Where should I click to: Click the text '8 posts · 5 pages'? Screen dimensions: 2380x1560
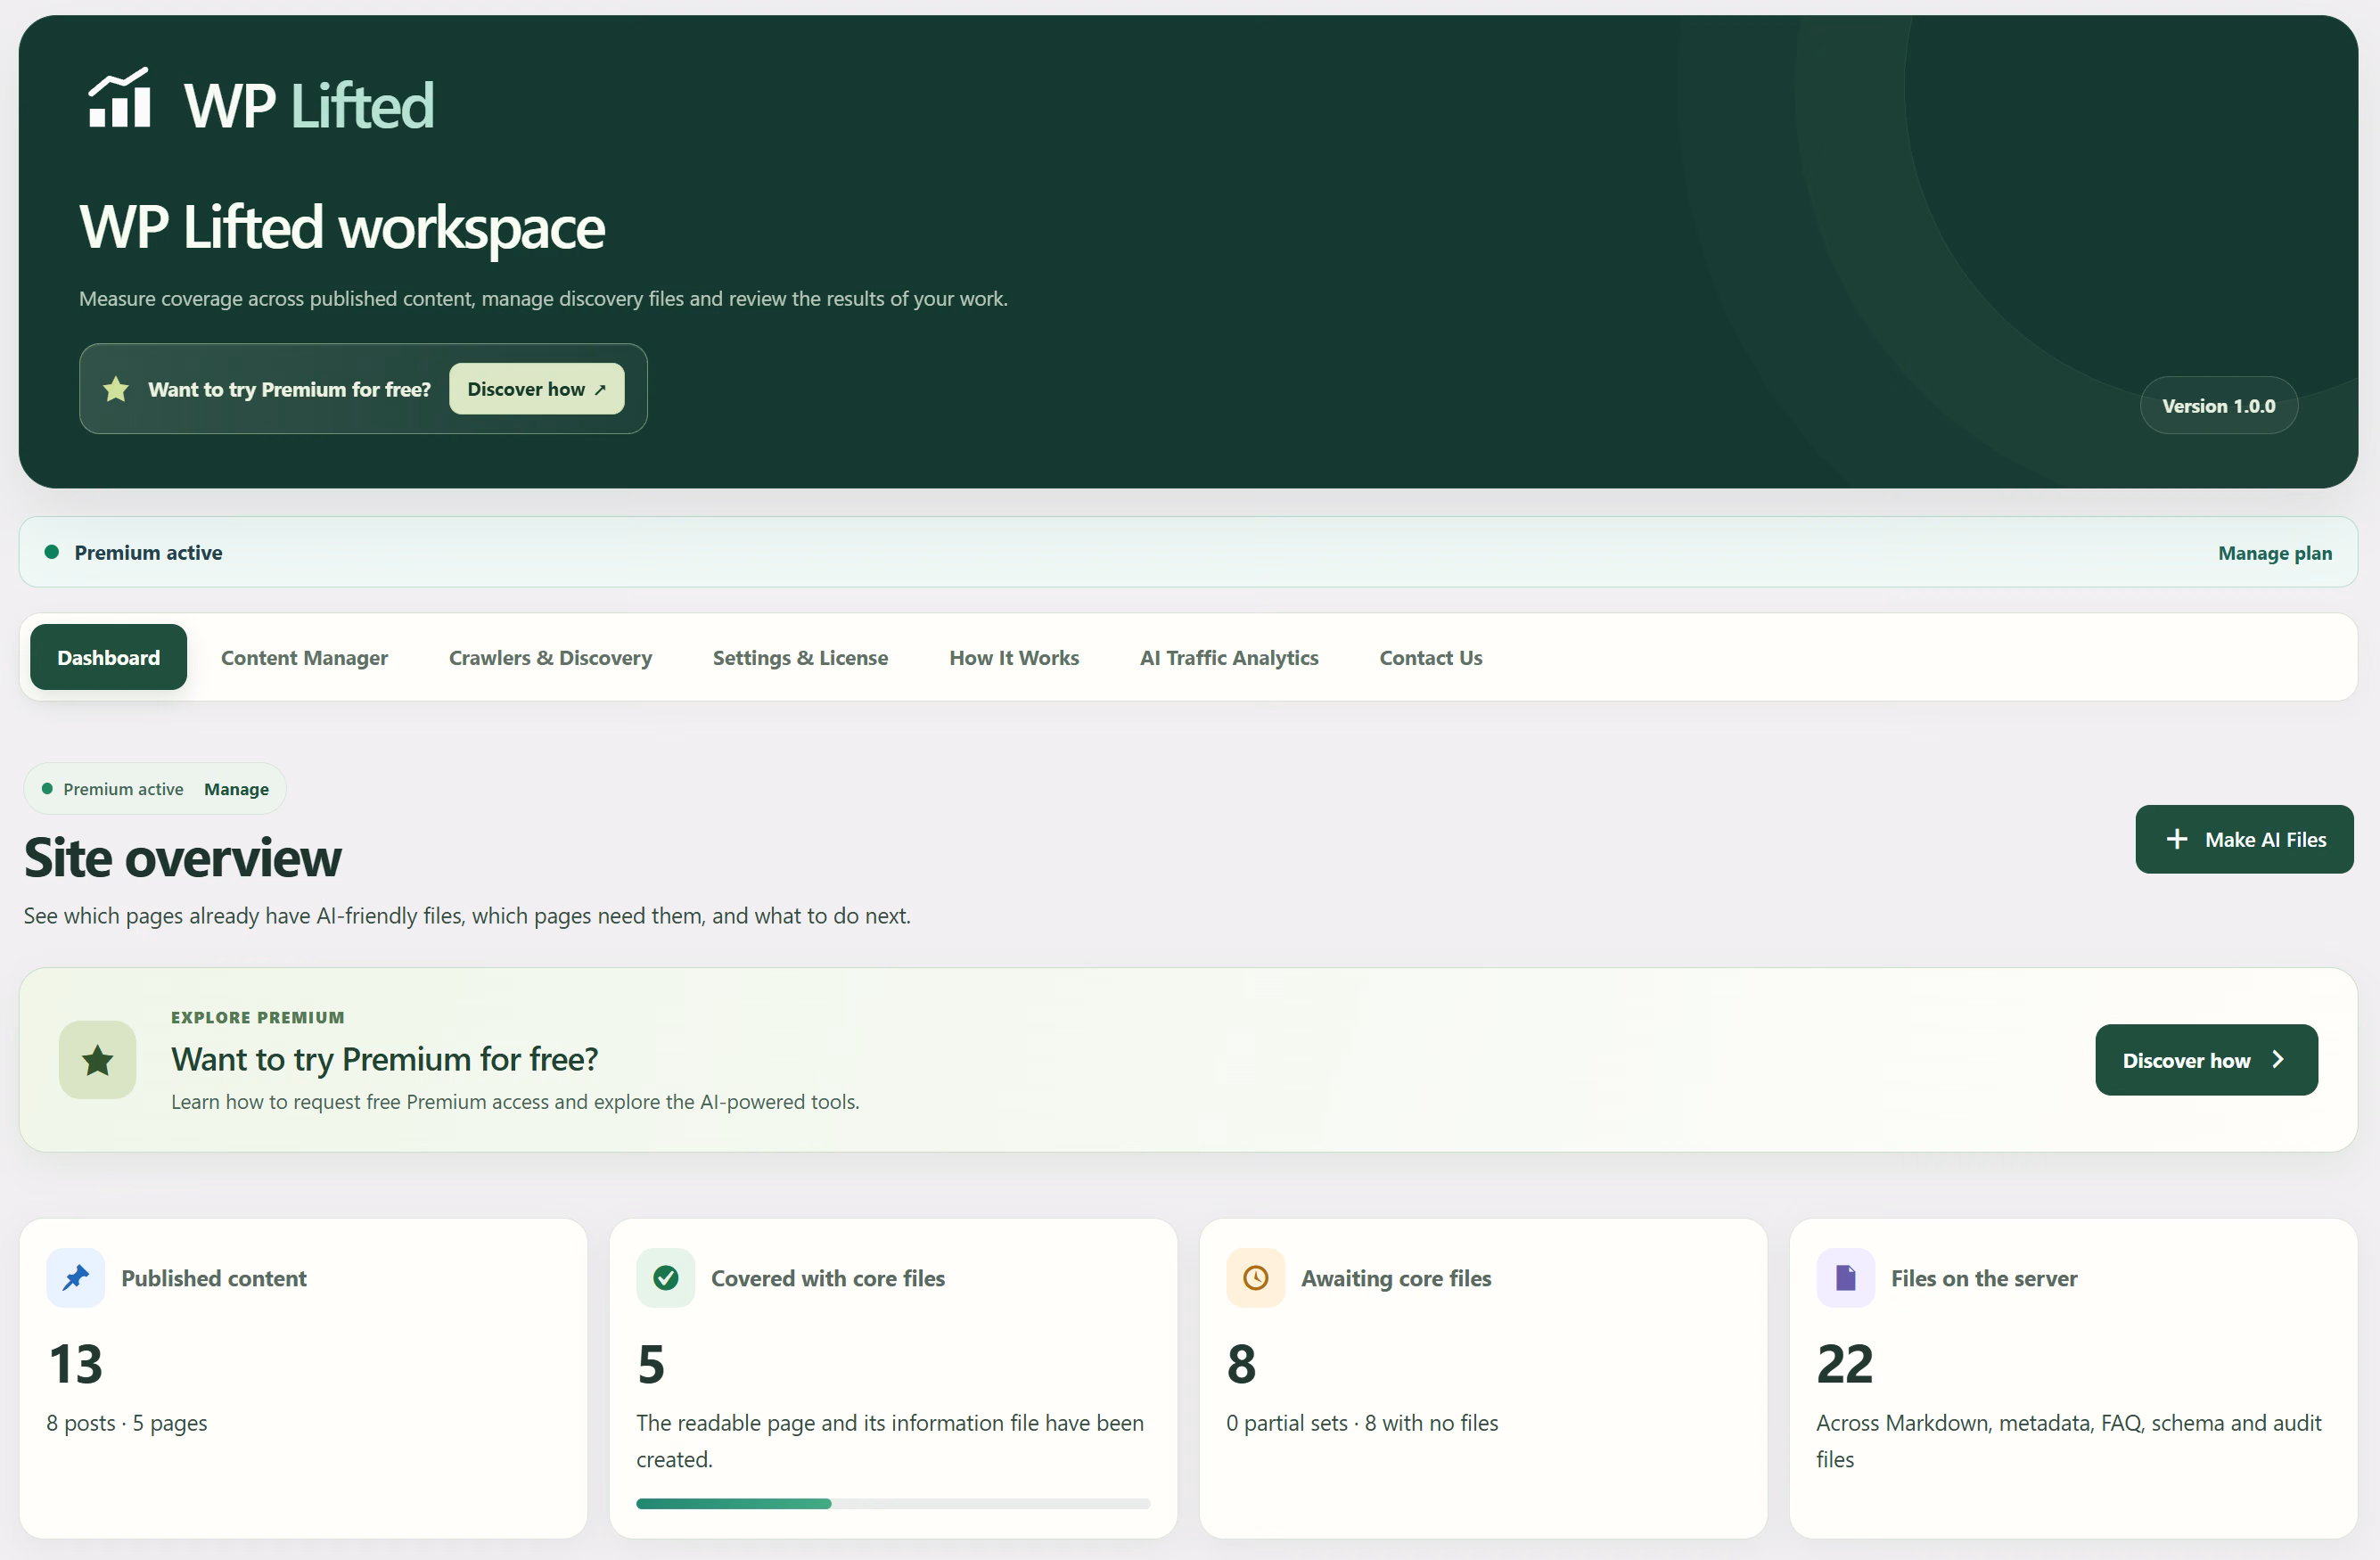[x=127, y=1423]
